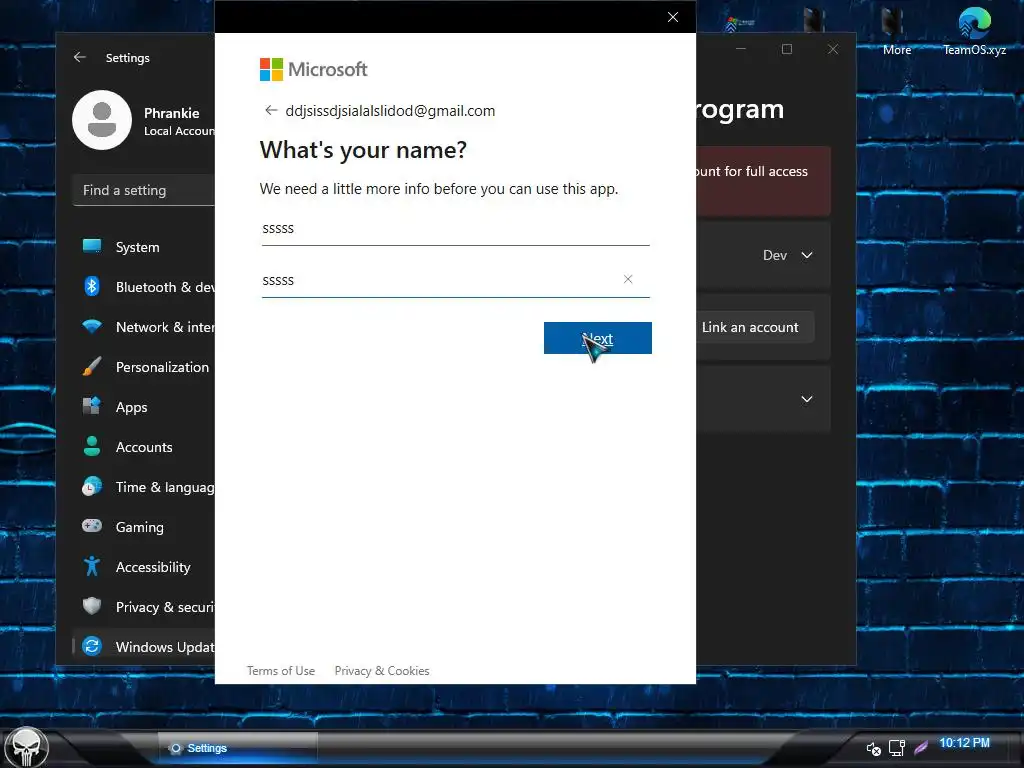Click the Find a setting search box
Image resolution: width=1024 pixels, height=768 pixels.
click(x=144, y=190)
